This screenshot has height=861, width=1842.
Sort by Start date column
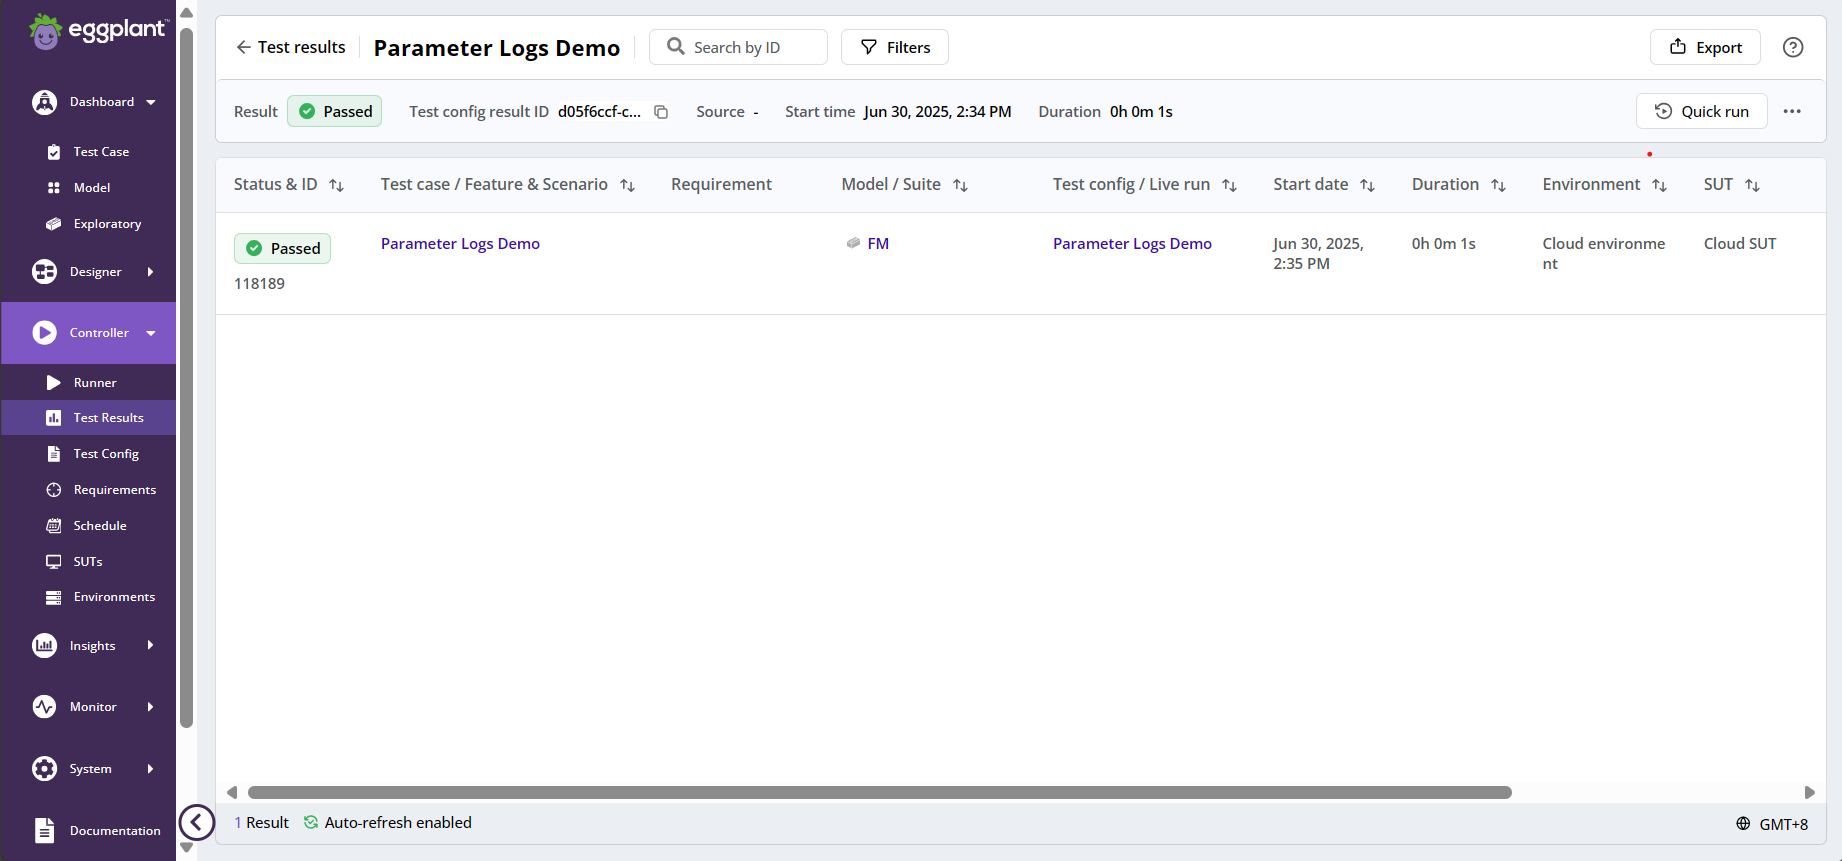(x=1368, y=185)
